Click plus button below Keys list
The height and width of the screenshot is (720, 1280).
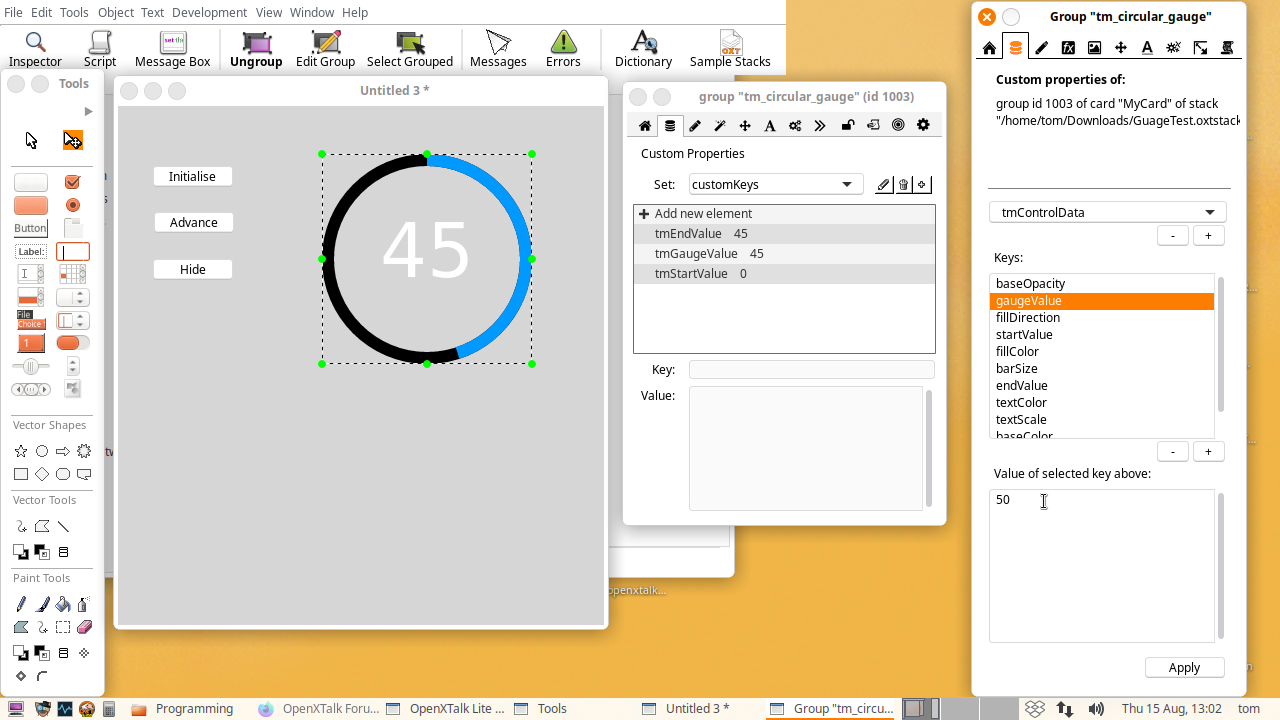pos(1208,452)
